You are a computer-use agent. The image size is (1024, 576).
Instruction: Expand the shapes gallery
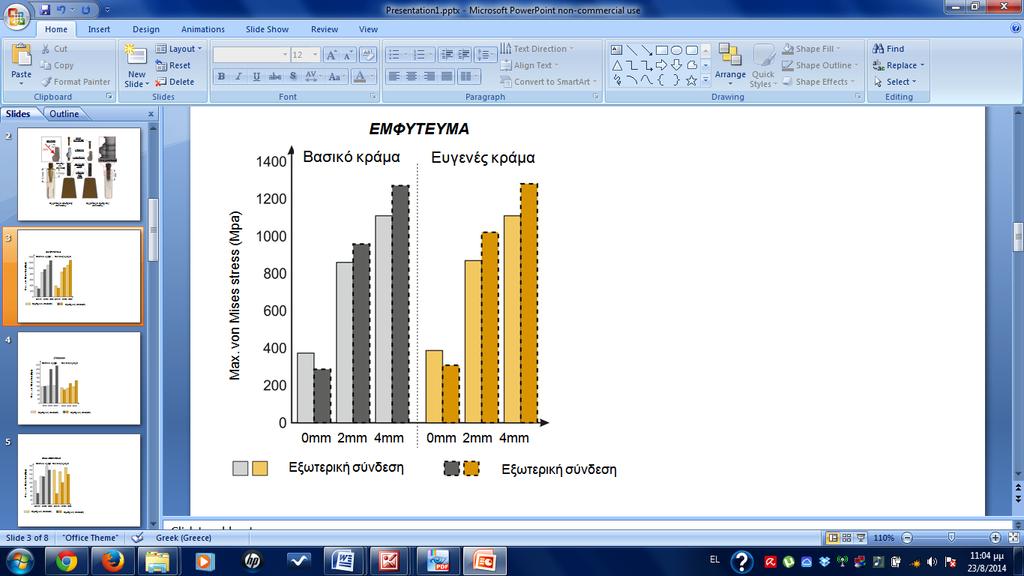tap(706, 80)
